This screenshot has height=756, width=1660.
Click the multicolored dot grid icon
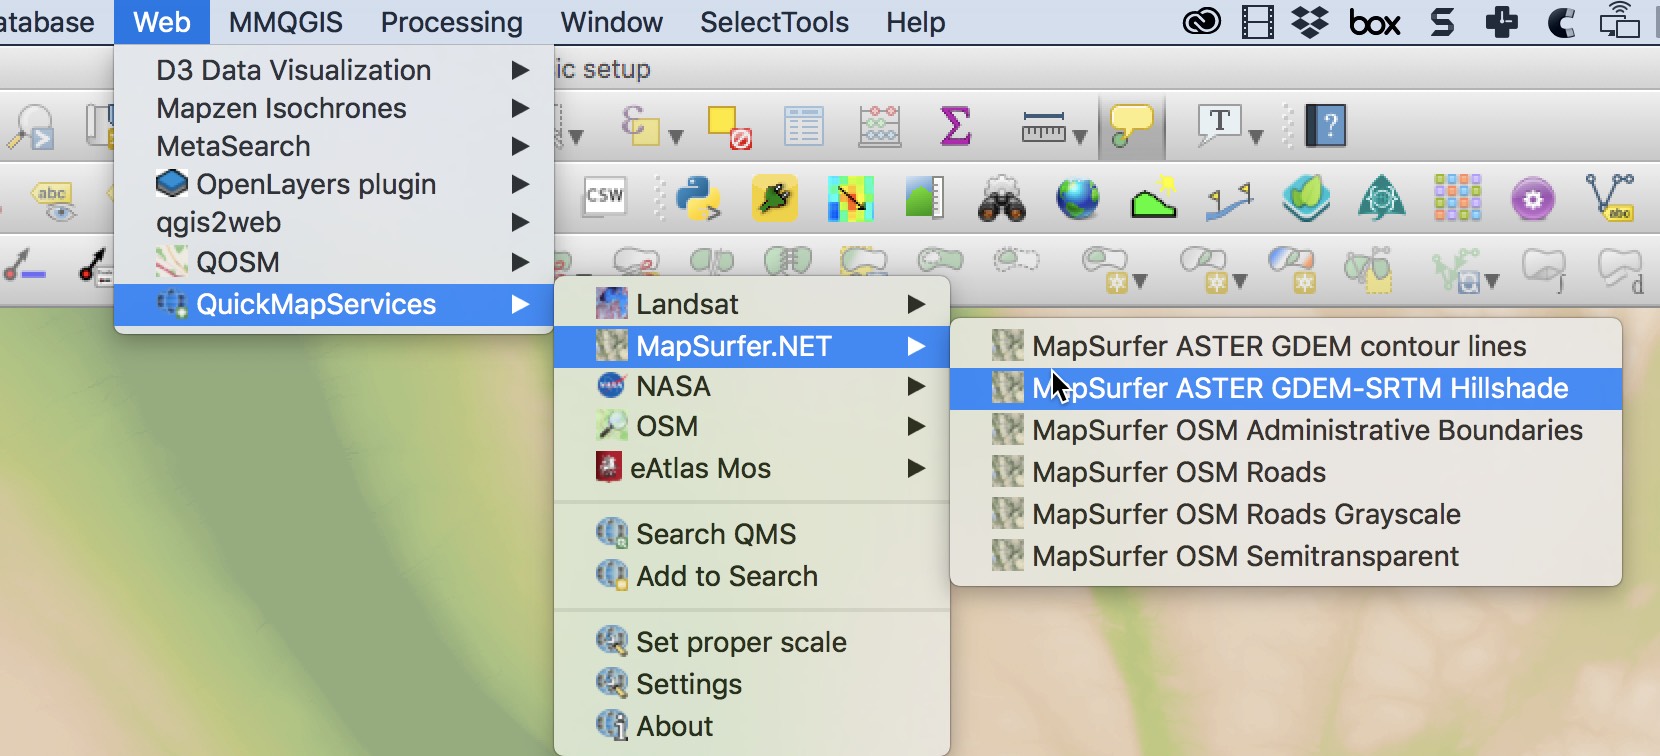click(1457, 197)
